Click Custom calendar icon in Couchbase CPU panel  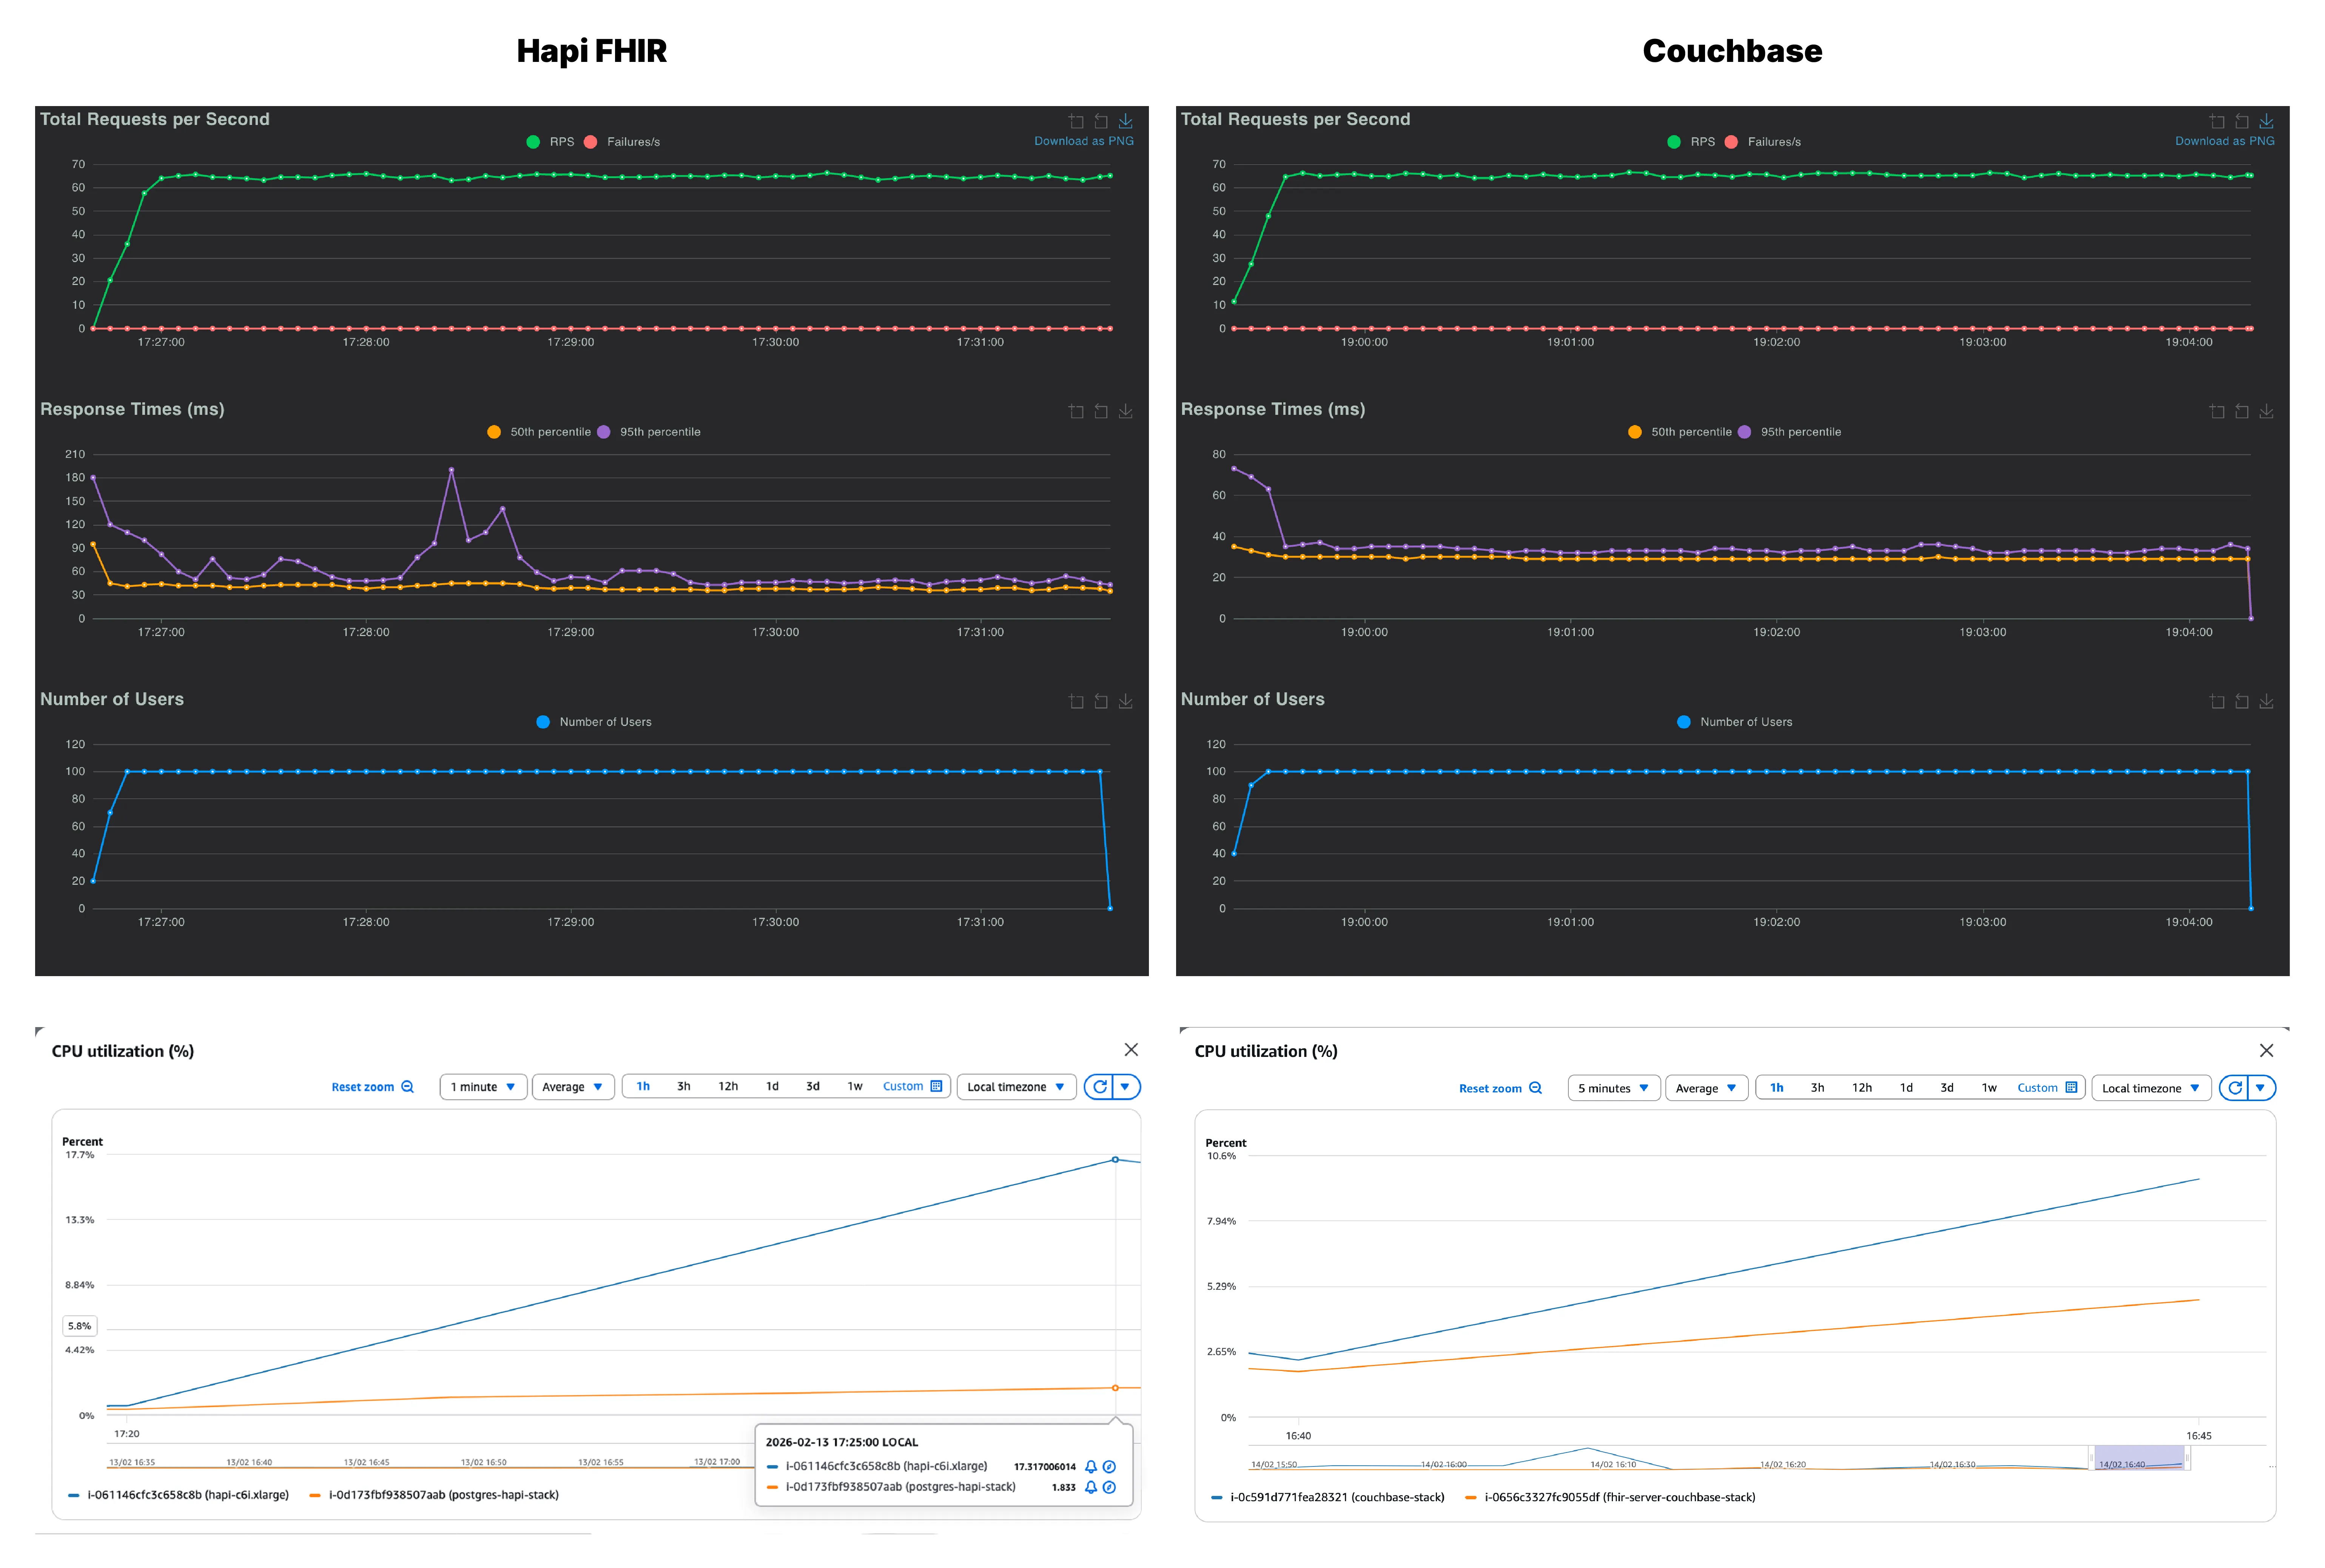click(x=2071, y=1088)
